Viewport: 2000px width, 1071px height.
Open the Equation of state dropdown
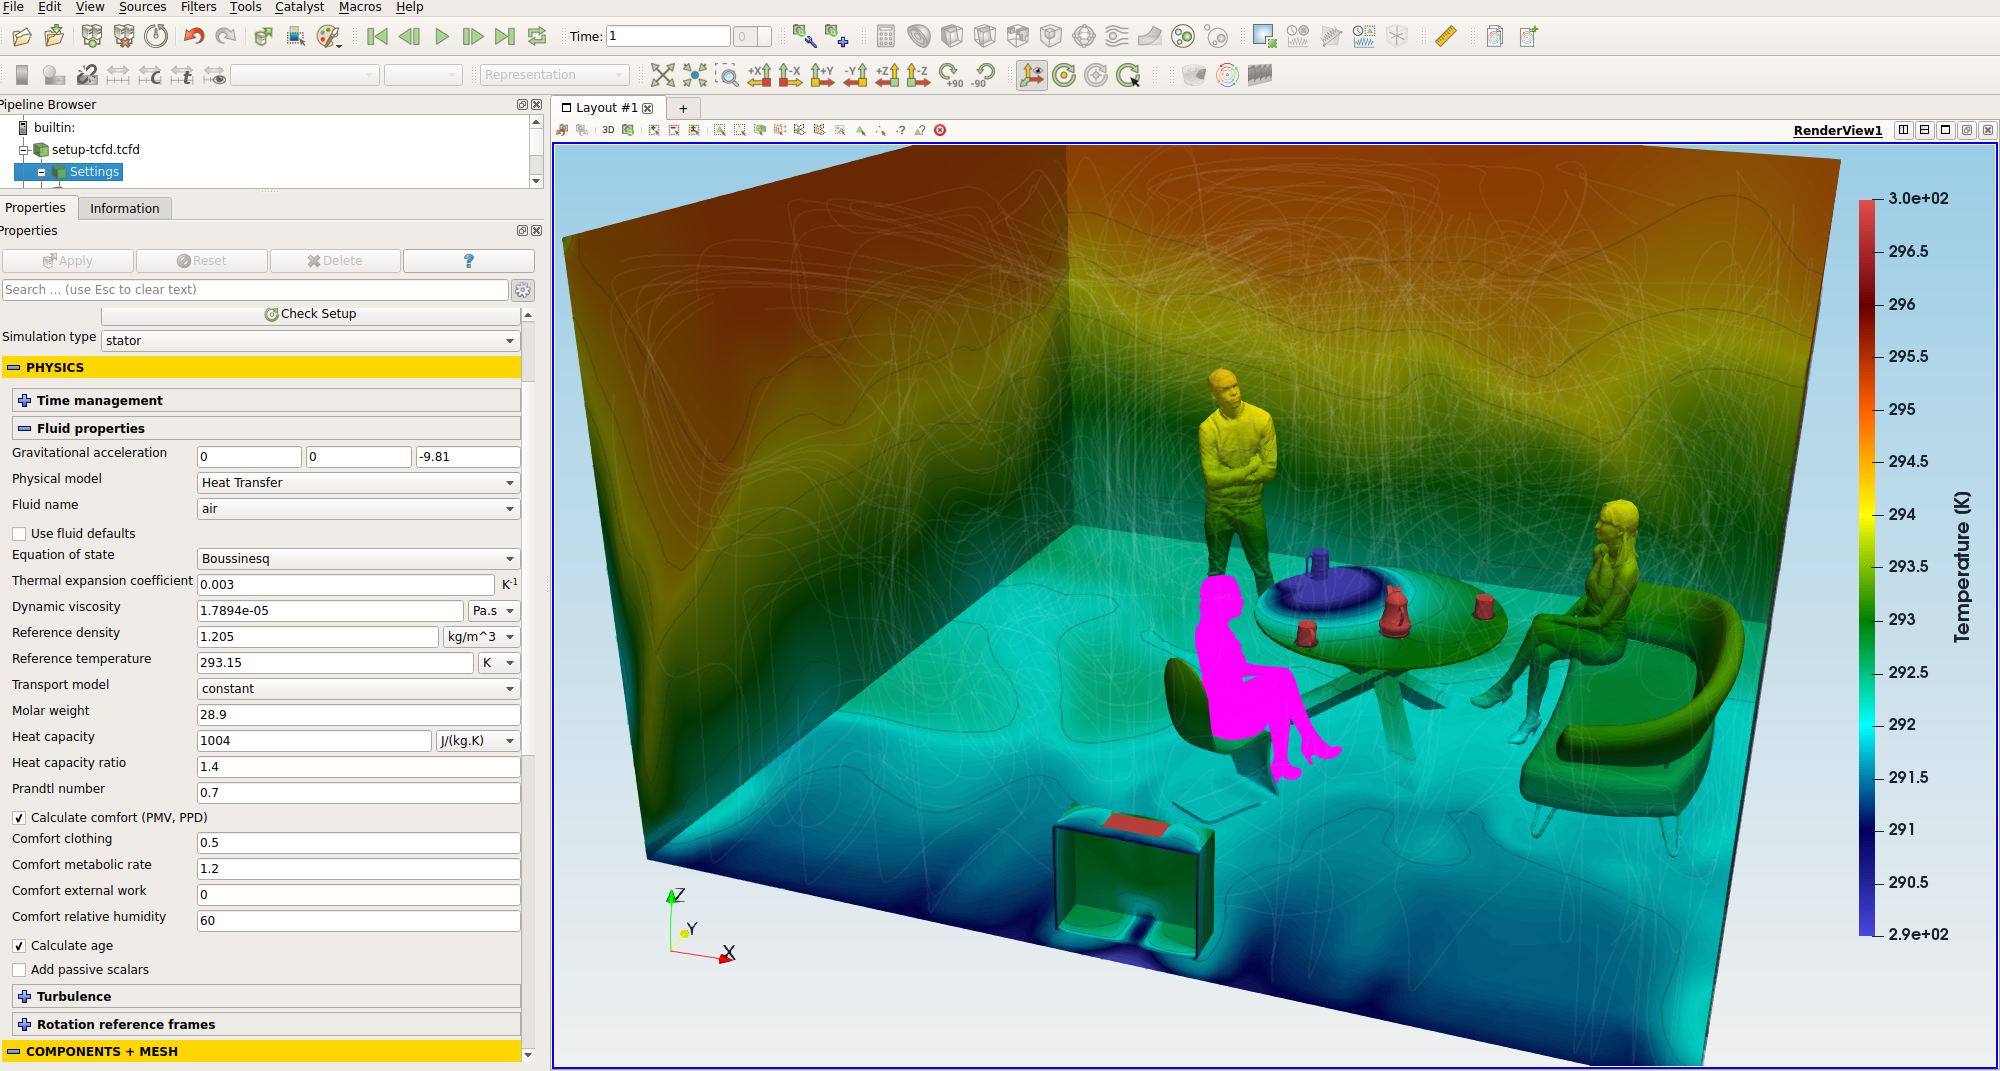coord(358,559)
